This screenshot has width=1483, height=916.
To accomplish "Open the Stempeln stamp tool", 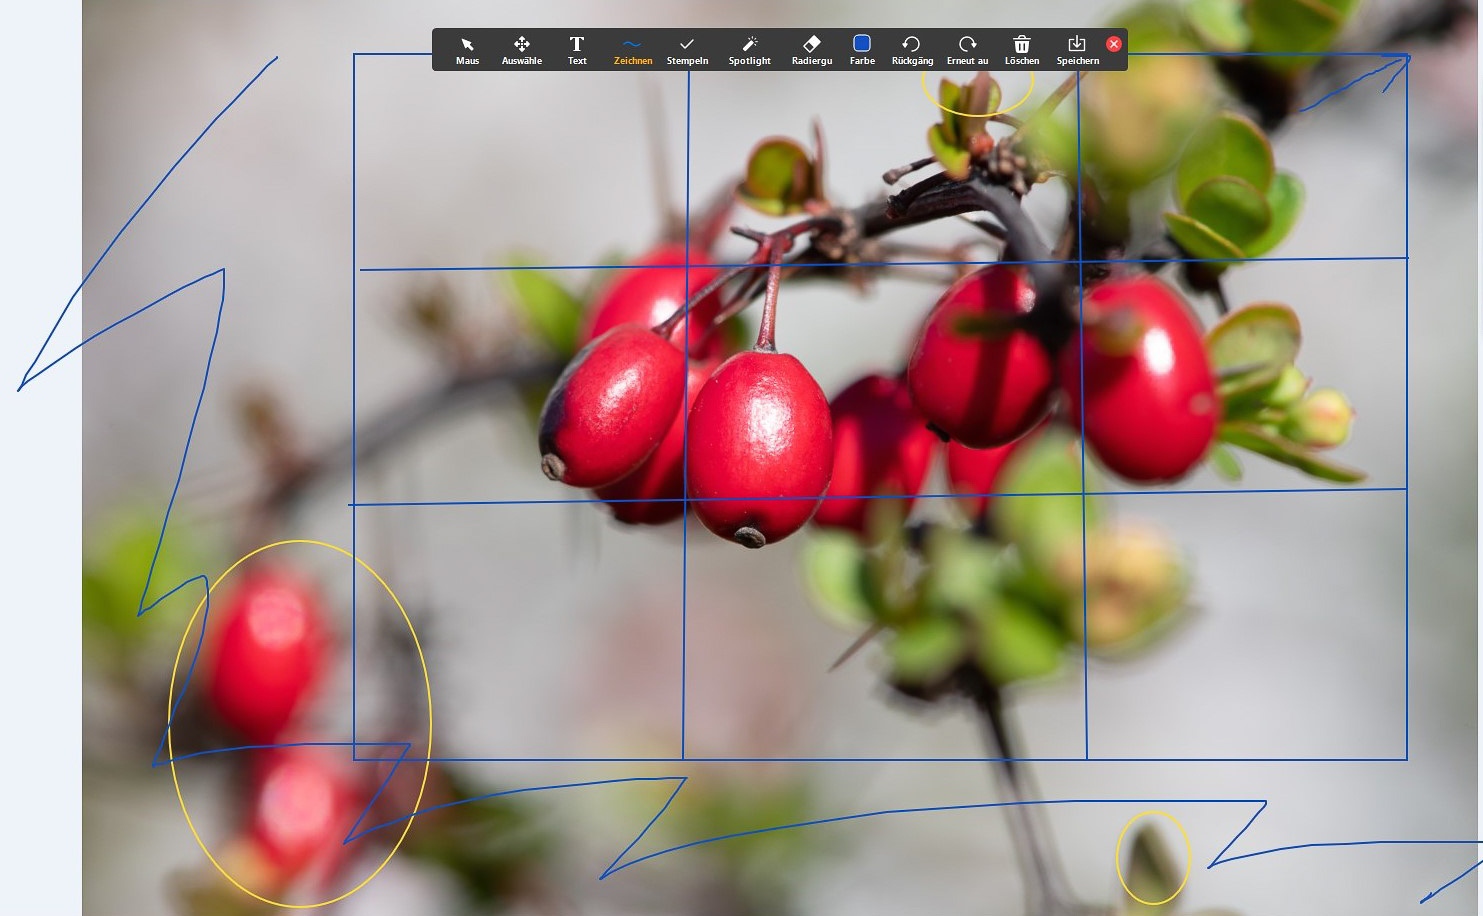I will coord(687,49).
